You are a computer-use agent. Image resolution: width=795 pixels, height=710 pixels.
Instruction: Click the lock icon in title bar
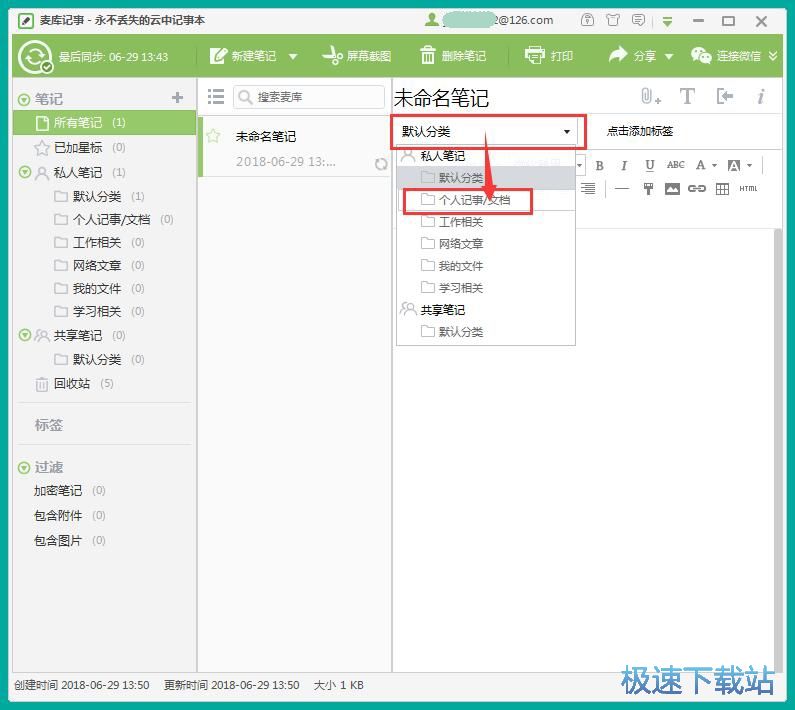pyautogui.click(x=587, y=20)
